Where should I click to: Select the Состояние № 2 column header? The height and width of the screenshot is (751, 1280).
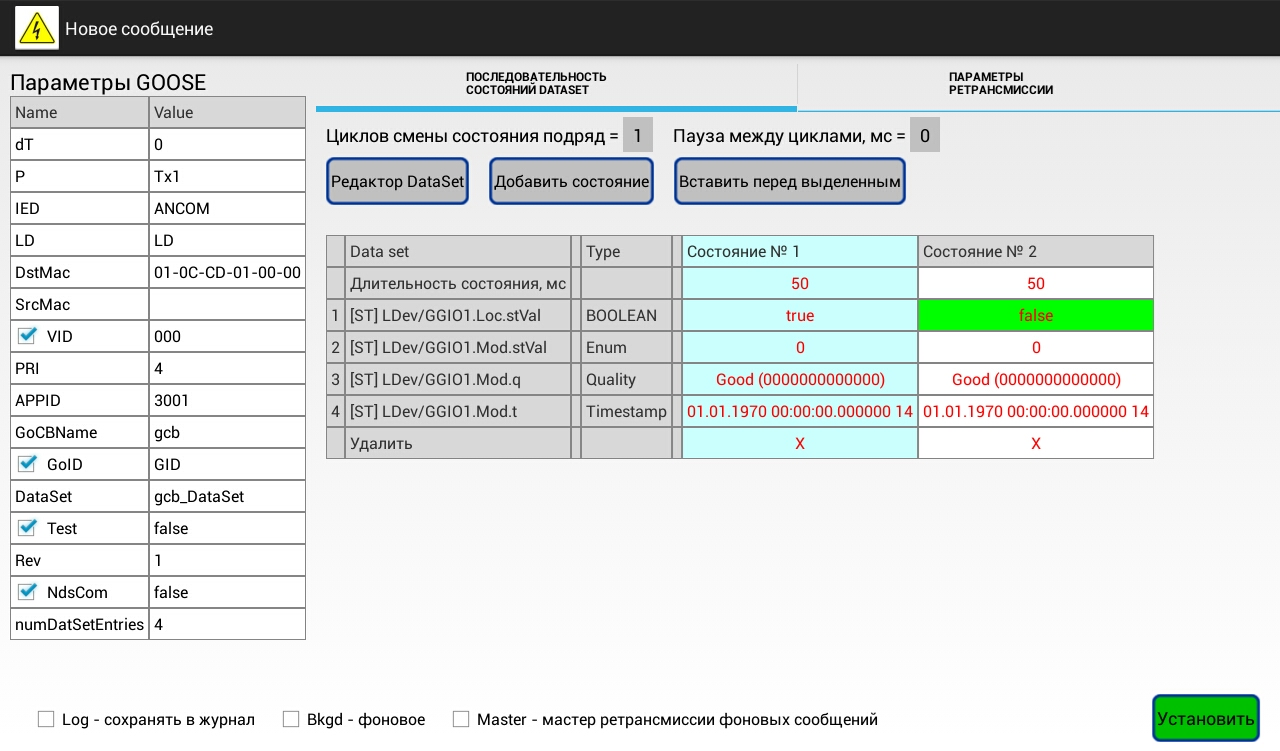[x=1035, y=252]
